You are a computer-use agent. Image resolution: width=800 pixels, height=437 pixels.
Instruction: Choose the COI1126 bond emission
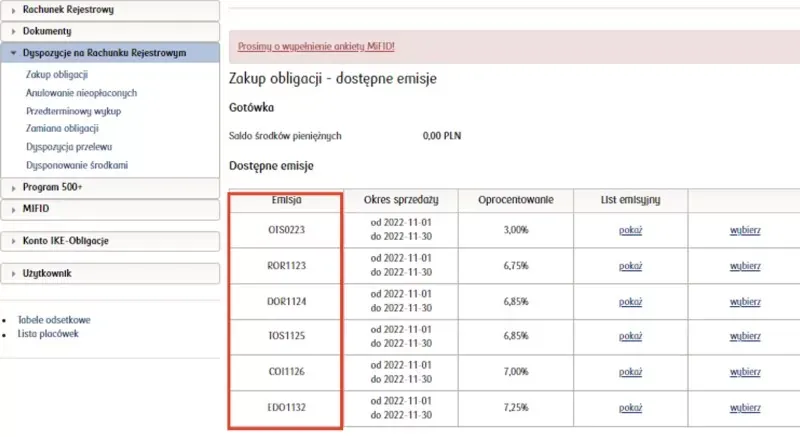pyautogui.click(x=746, y=372)
